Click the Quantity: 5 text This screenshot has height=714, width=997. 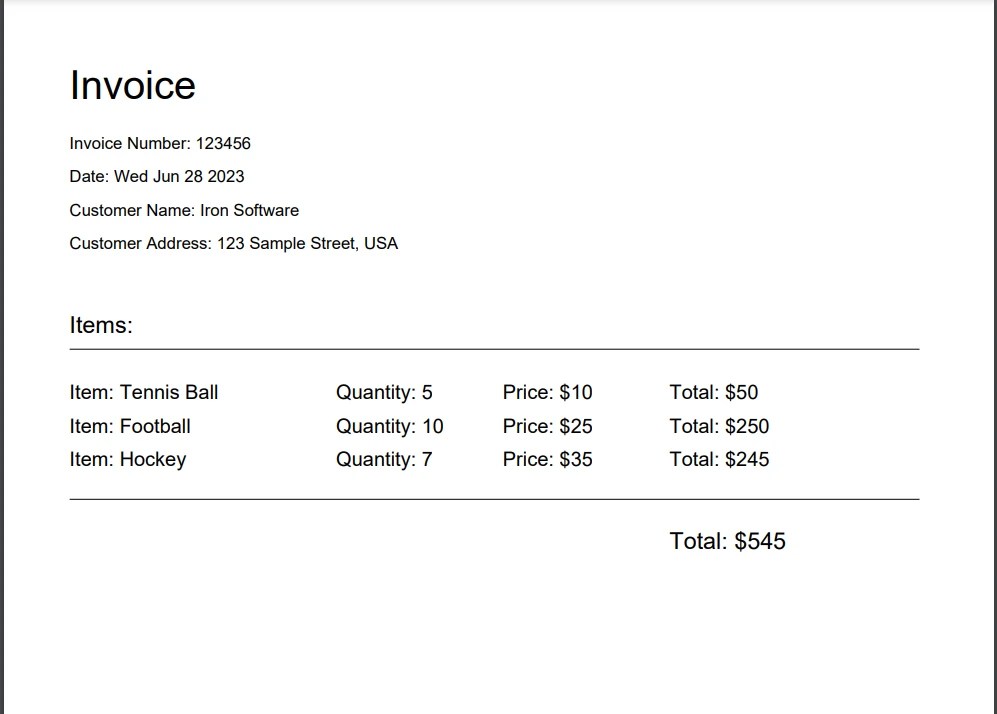coord(384,392)
